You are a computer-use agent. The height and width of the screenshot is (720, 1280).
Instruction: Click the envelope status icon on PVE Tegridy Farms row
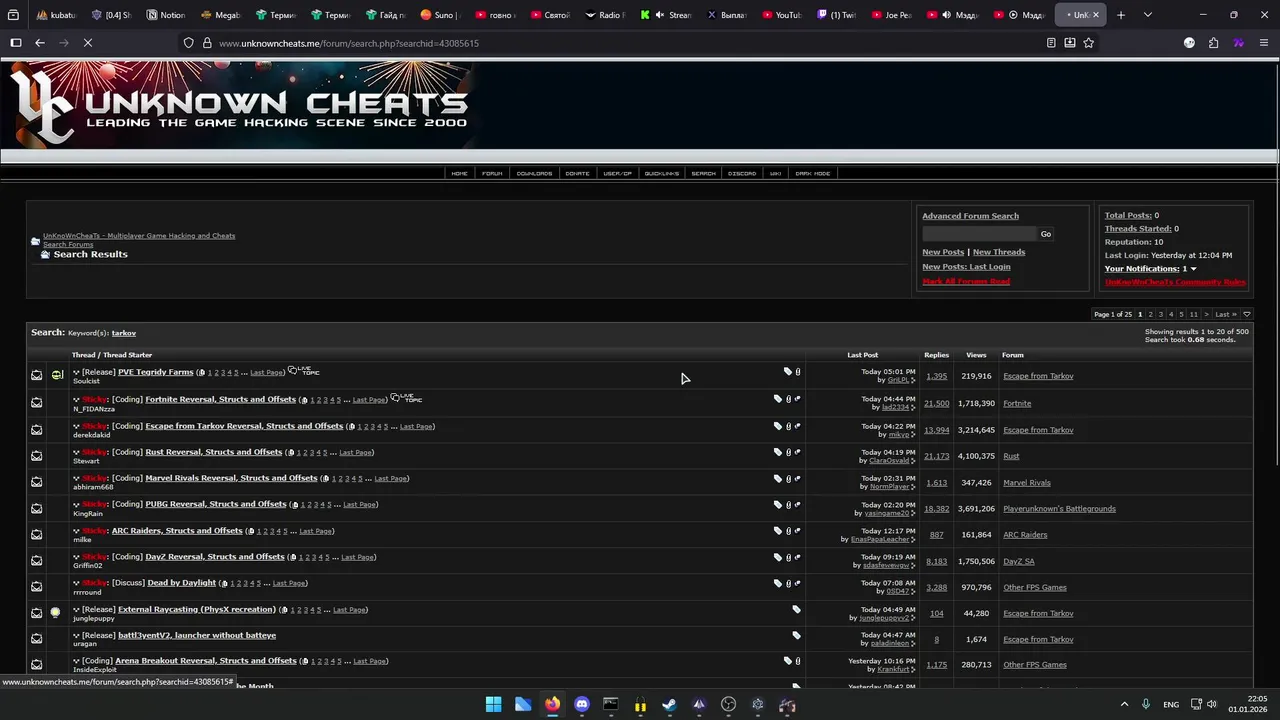click(x=36, y=375)
